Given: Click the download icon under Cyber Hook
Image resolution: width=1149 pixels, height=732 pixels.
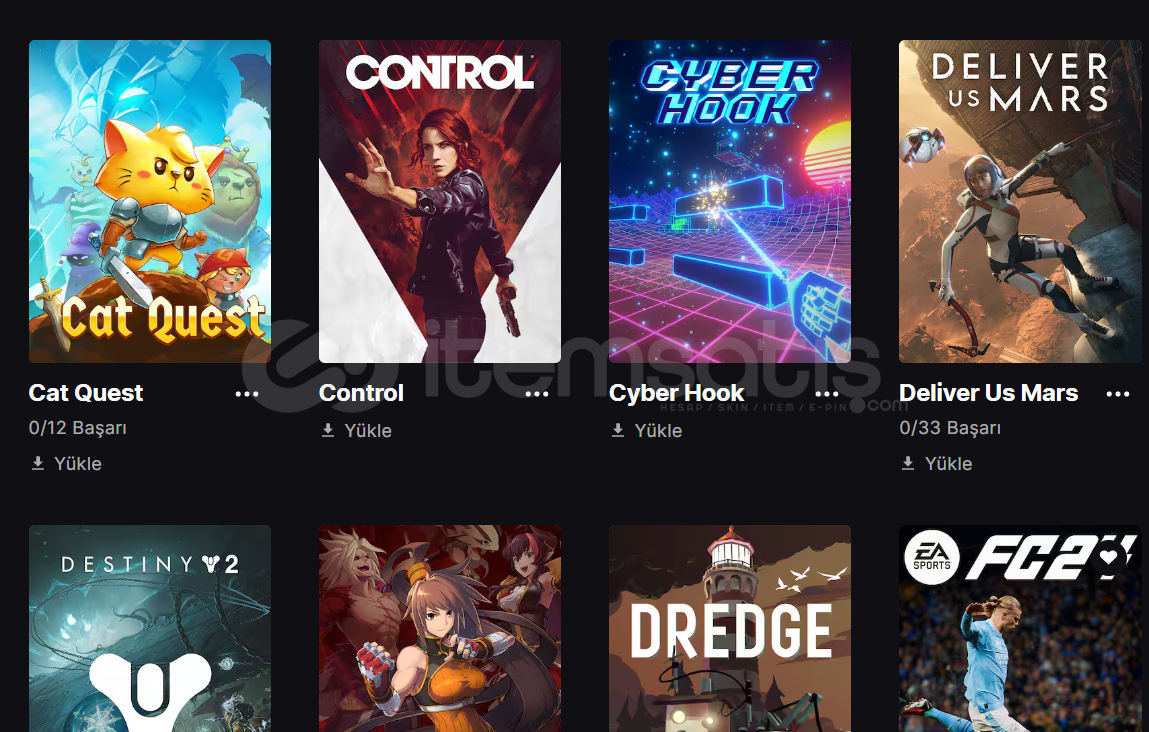Looking at the screenshot, I should point(618,430).
